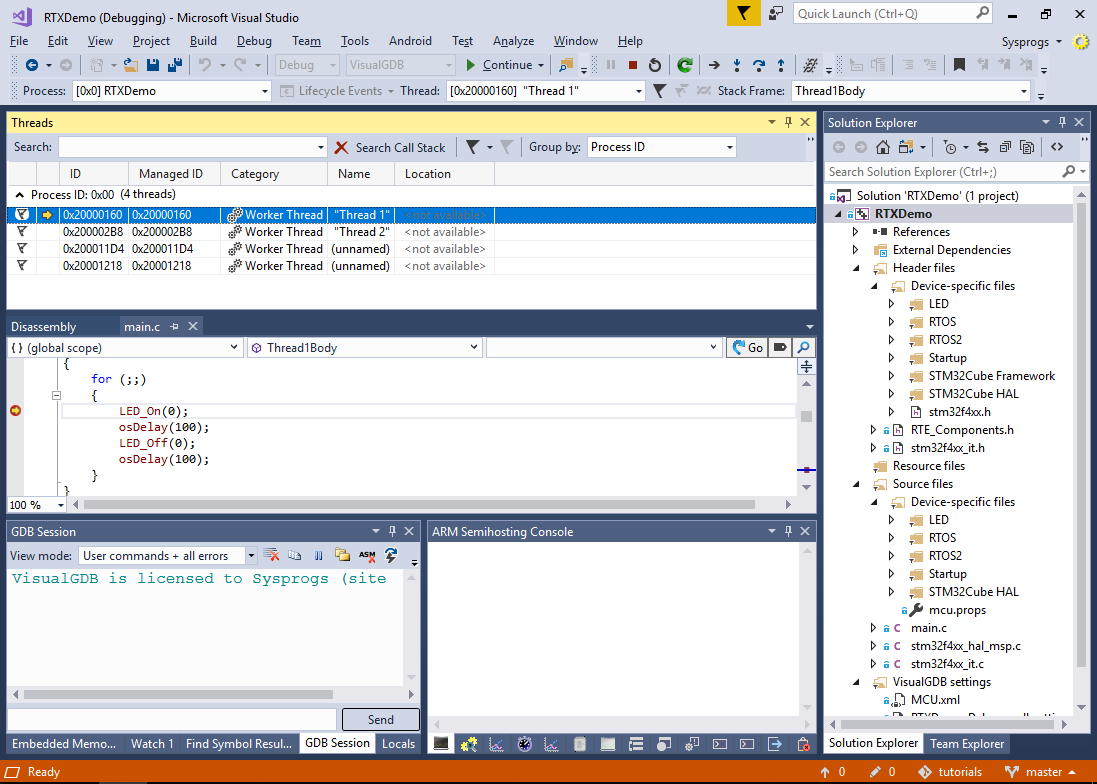Toggle the flag on thread 0x20000160
The width and height of the screenshot is (1097, 784).
pyautogui.click(x=22, y=215)
